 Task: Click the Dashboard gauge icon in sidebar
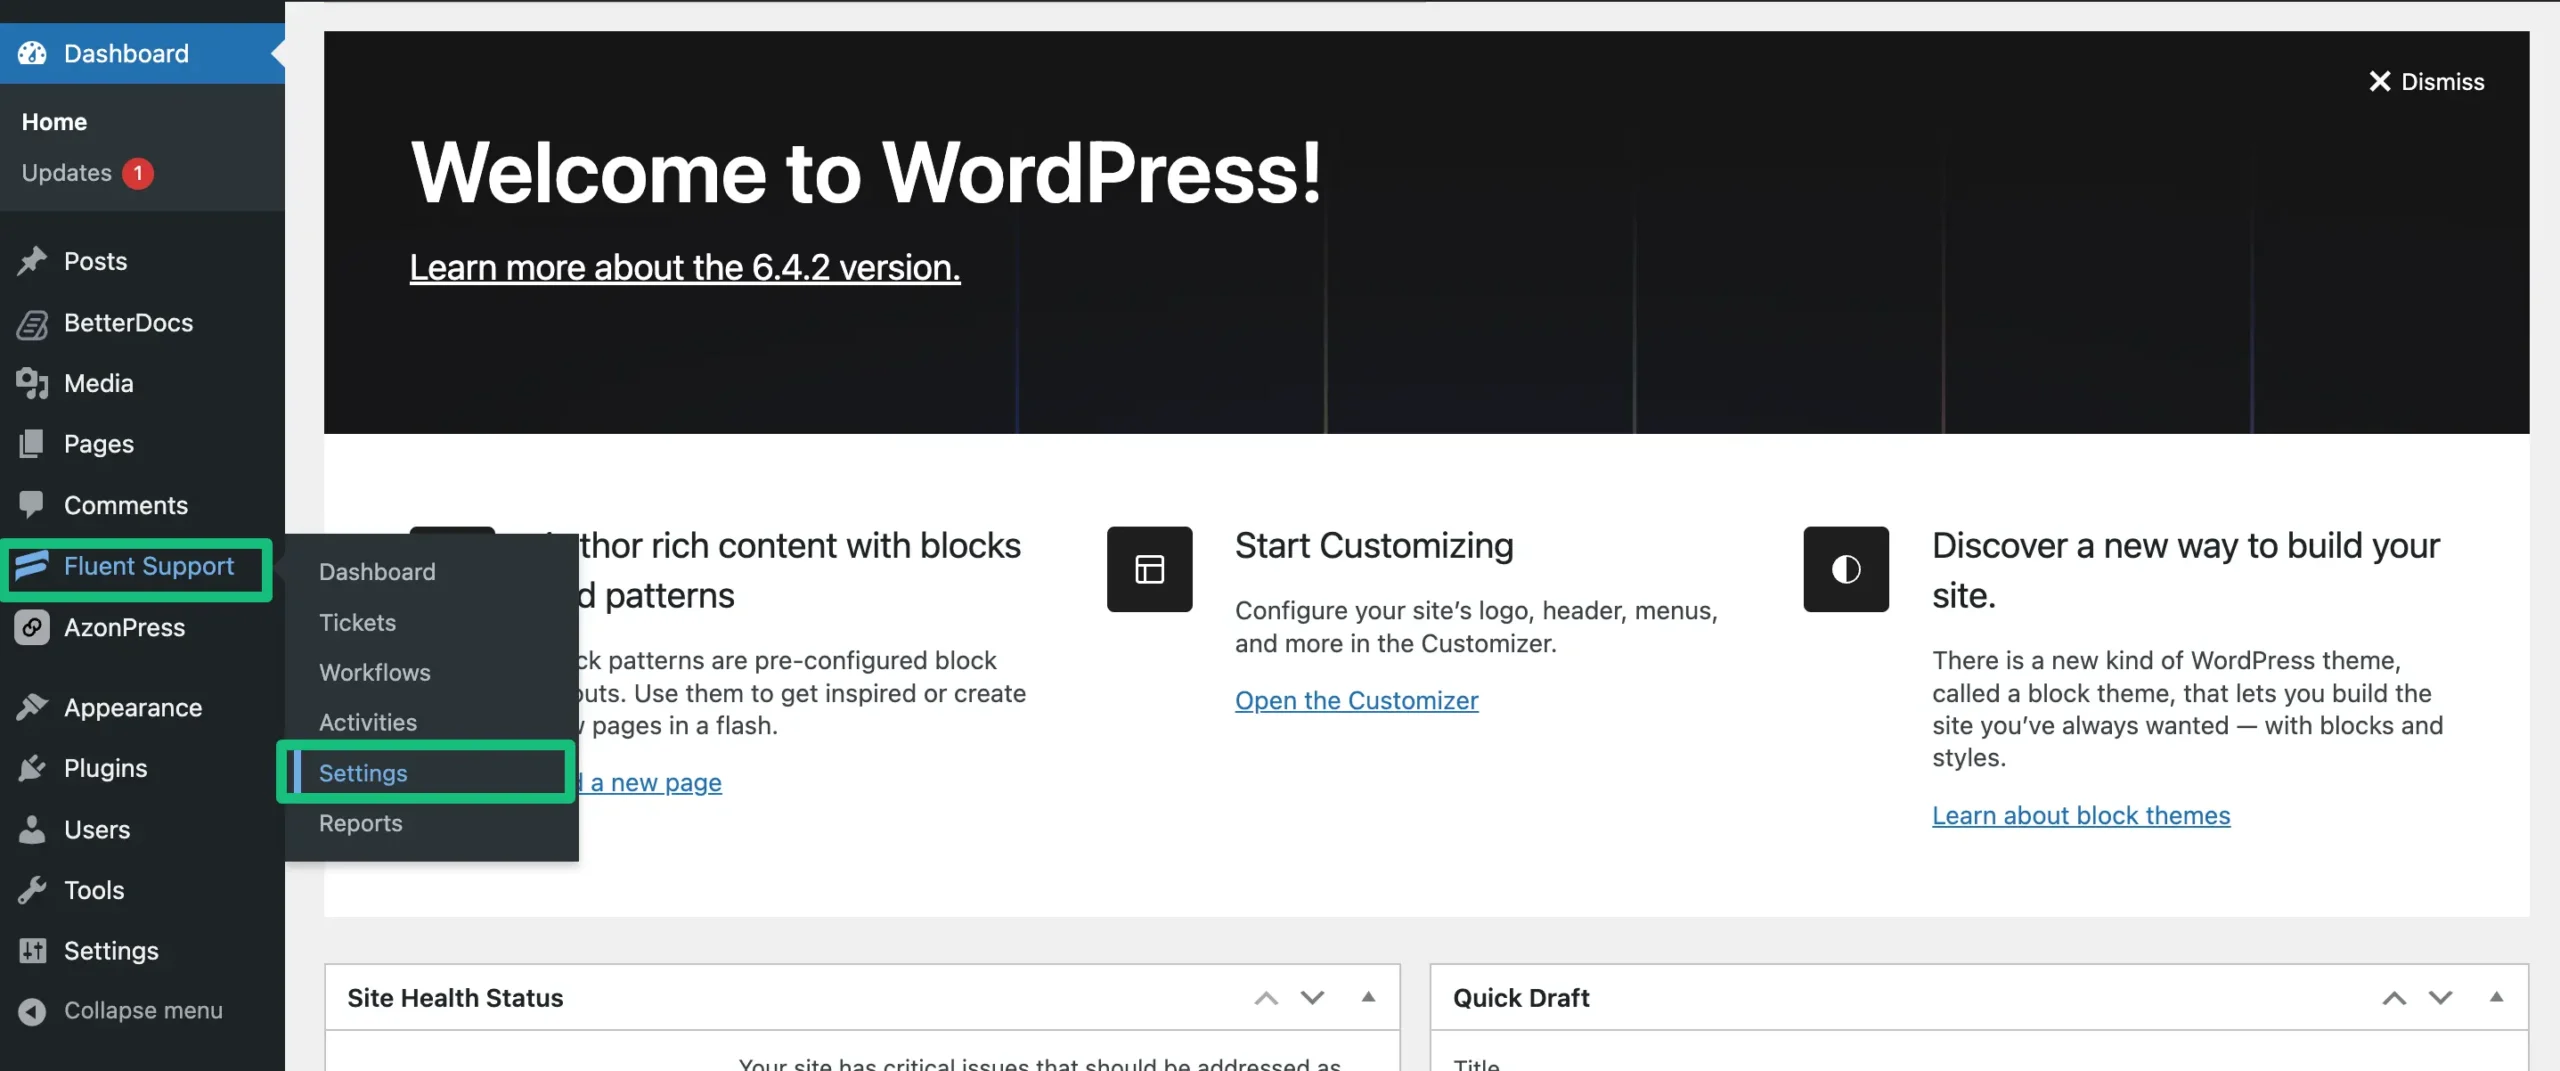coord(32,53)
